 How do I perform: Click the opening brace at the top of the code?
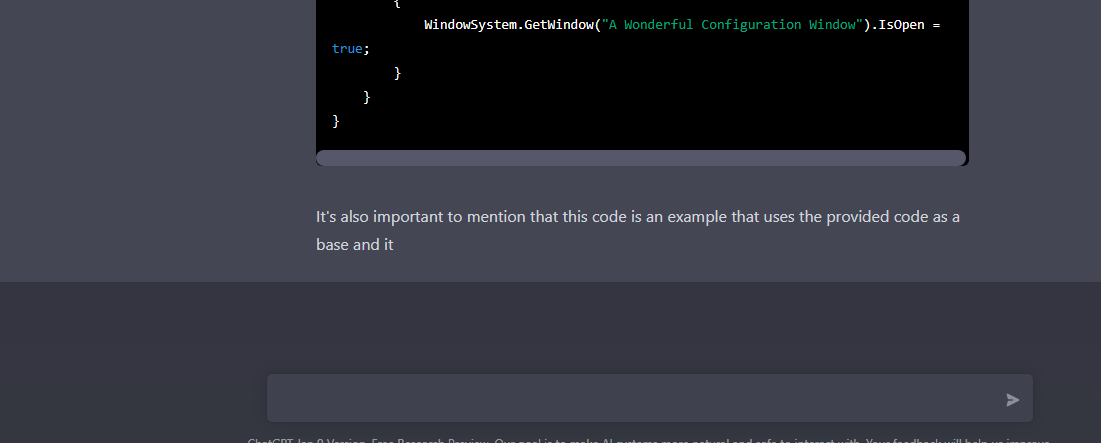(397, 3)
